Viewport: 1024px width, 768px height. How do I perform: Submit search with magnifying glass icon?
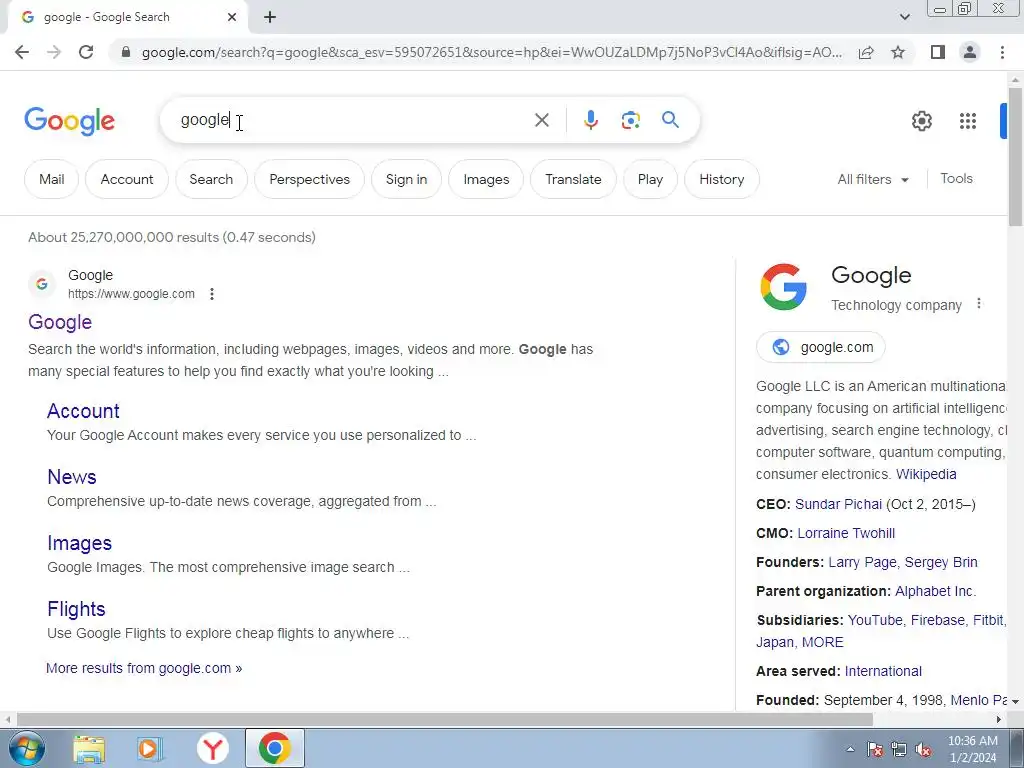(670, 120)
